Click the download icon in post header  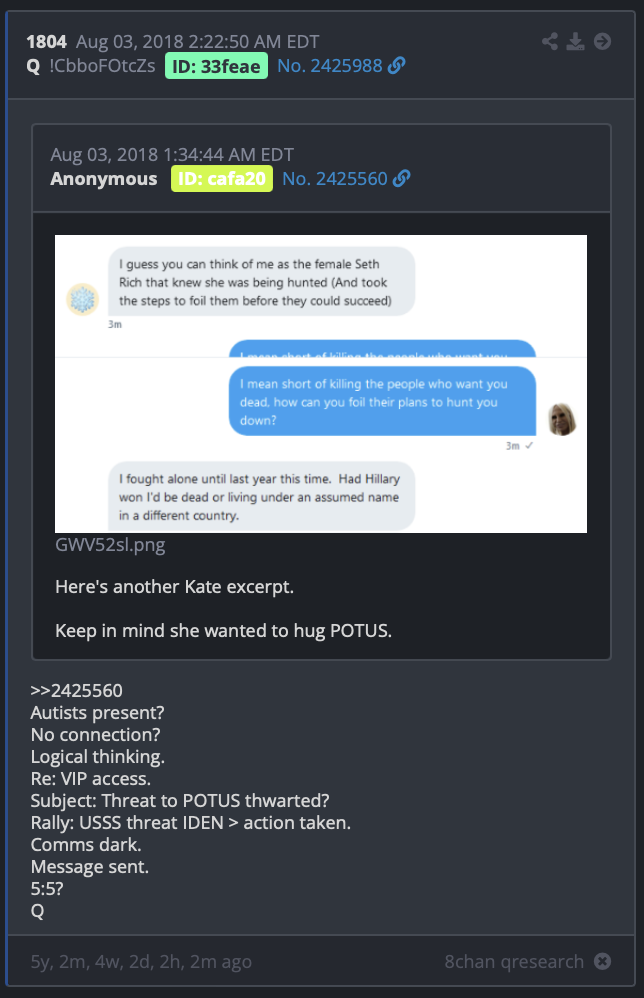(575, 41)
